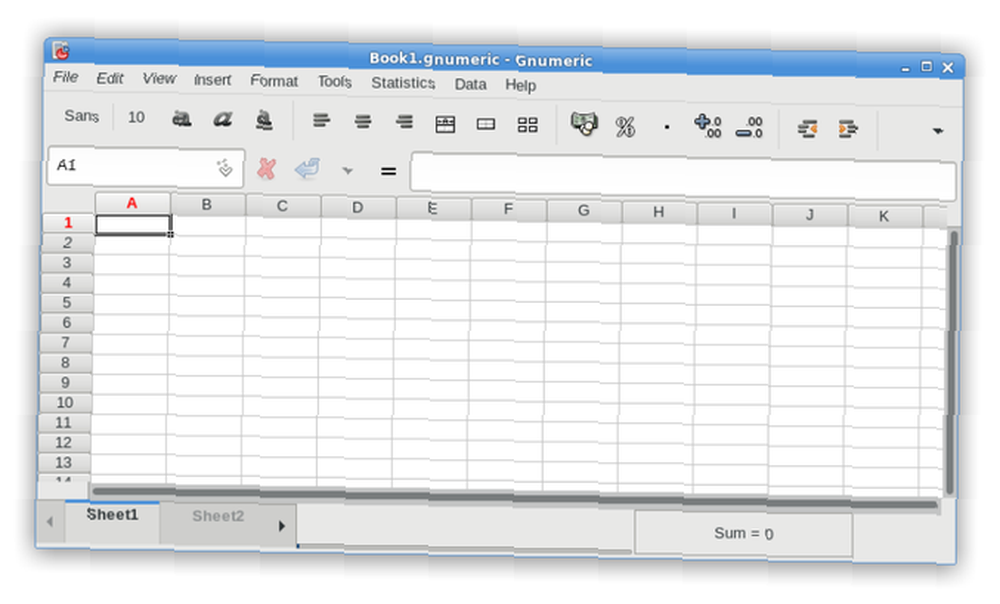Open the Sans font name selector
1000x604 pixels.
(82, 116)
